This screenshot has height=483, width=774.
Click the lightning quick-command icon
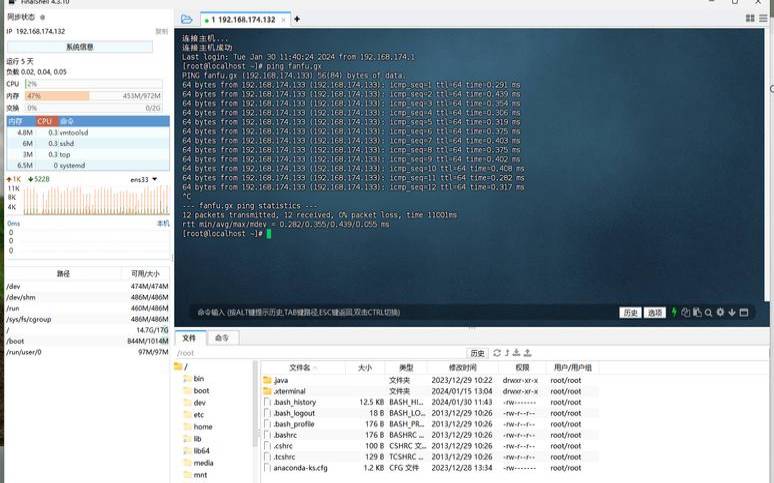pos(674,312)
